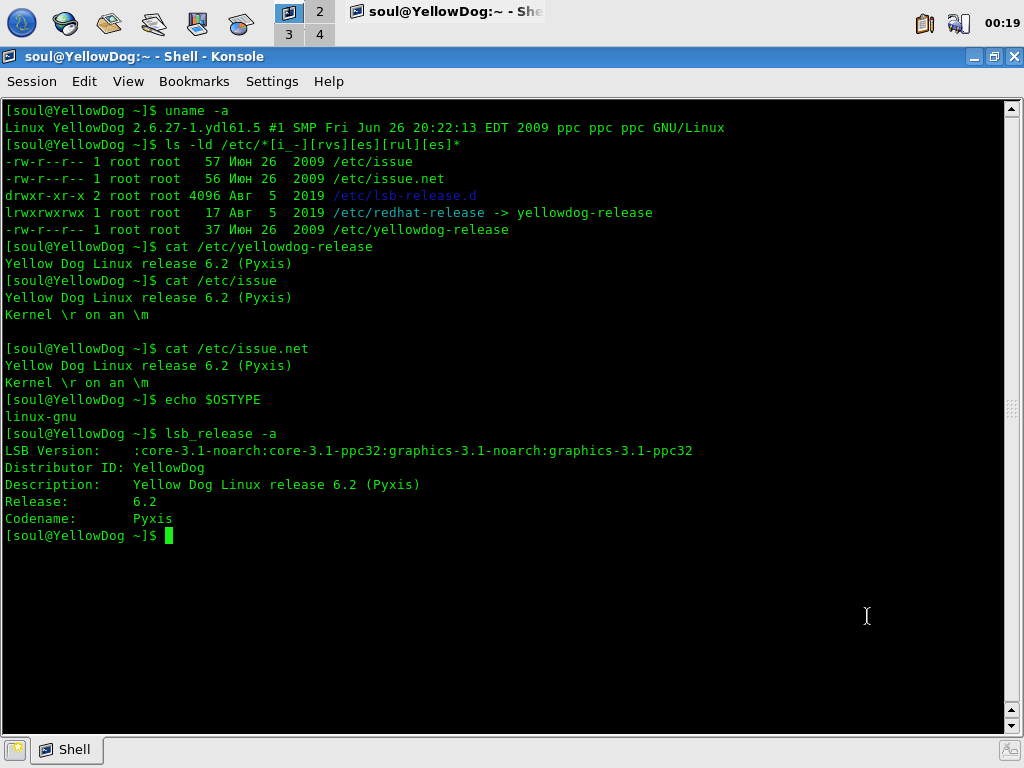Switch to virtual desktop 2

320,12
